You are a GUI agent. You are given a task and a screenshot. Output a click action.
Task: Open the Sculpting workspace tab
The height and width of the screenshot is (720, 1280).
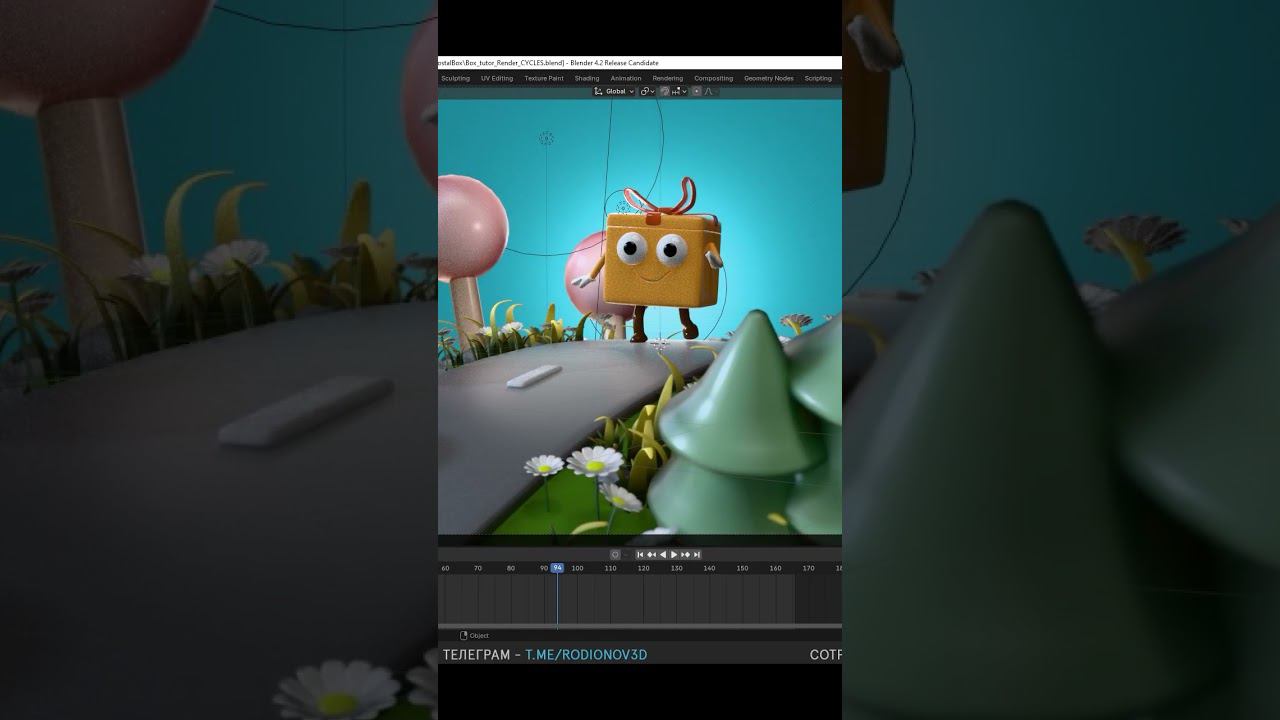click(455, 78)
